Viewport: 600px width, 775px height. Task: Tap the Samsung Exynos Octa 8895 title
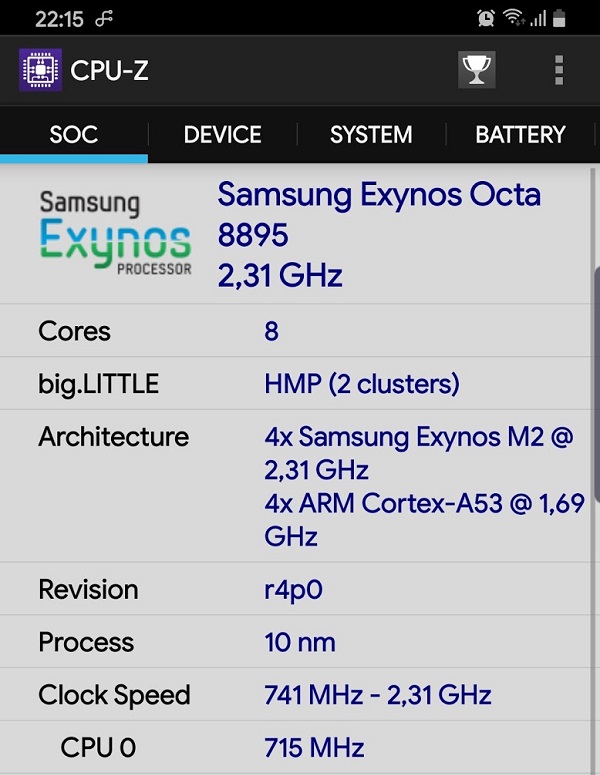pos(379,213)
